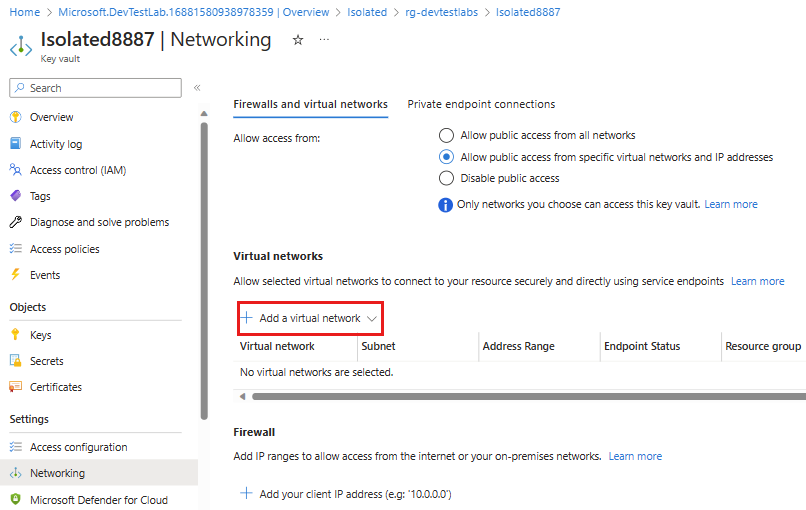
Task: Click the Keys icon under Objects
Action: click(15, 335)
